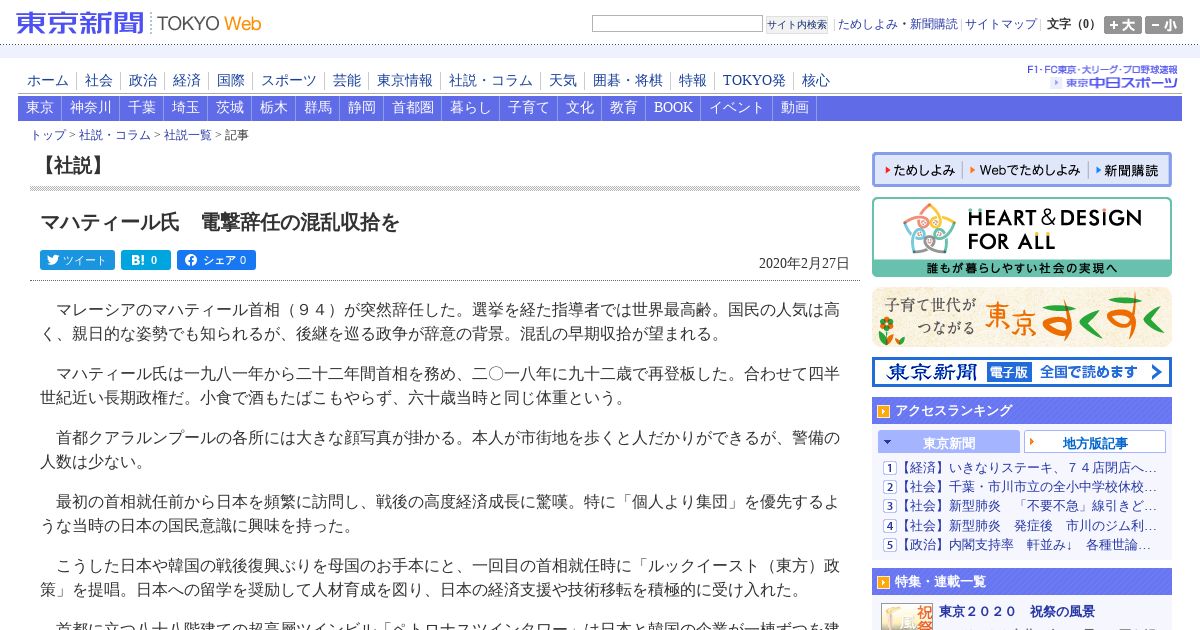Decrease text size with －小 button

[x=1164, y=25]
